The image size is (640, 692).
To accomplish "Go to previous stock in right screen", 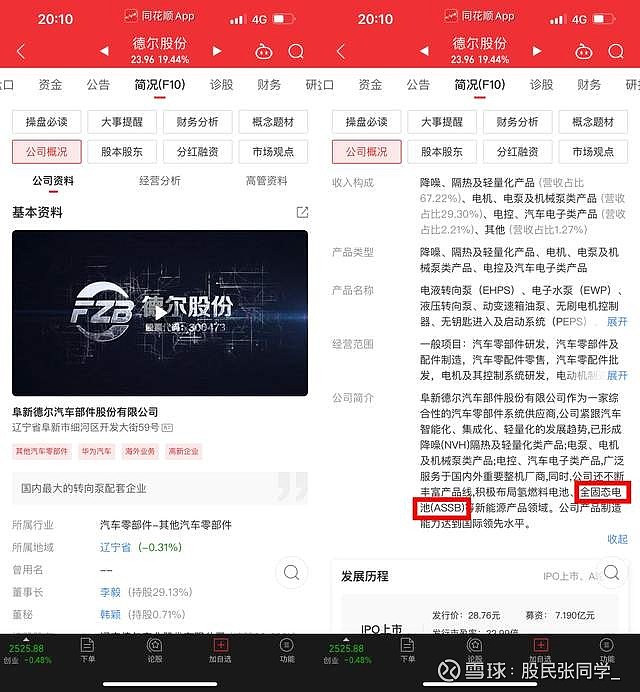I will click(x=425, y=51).
